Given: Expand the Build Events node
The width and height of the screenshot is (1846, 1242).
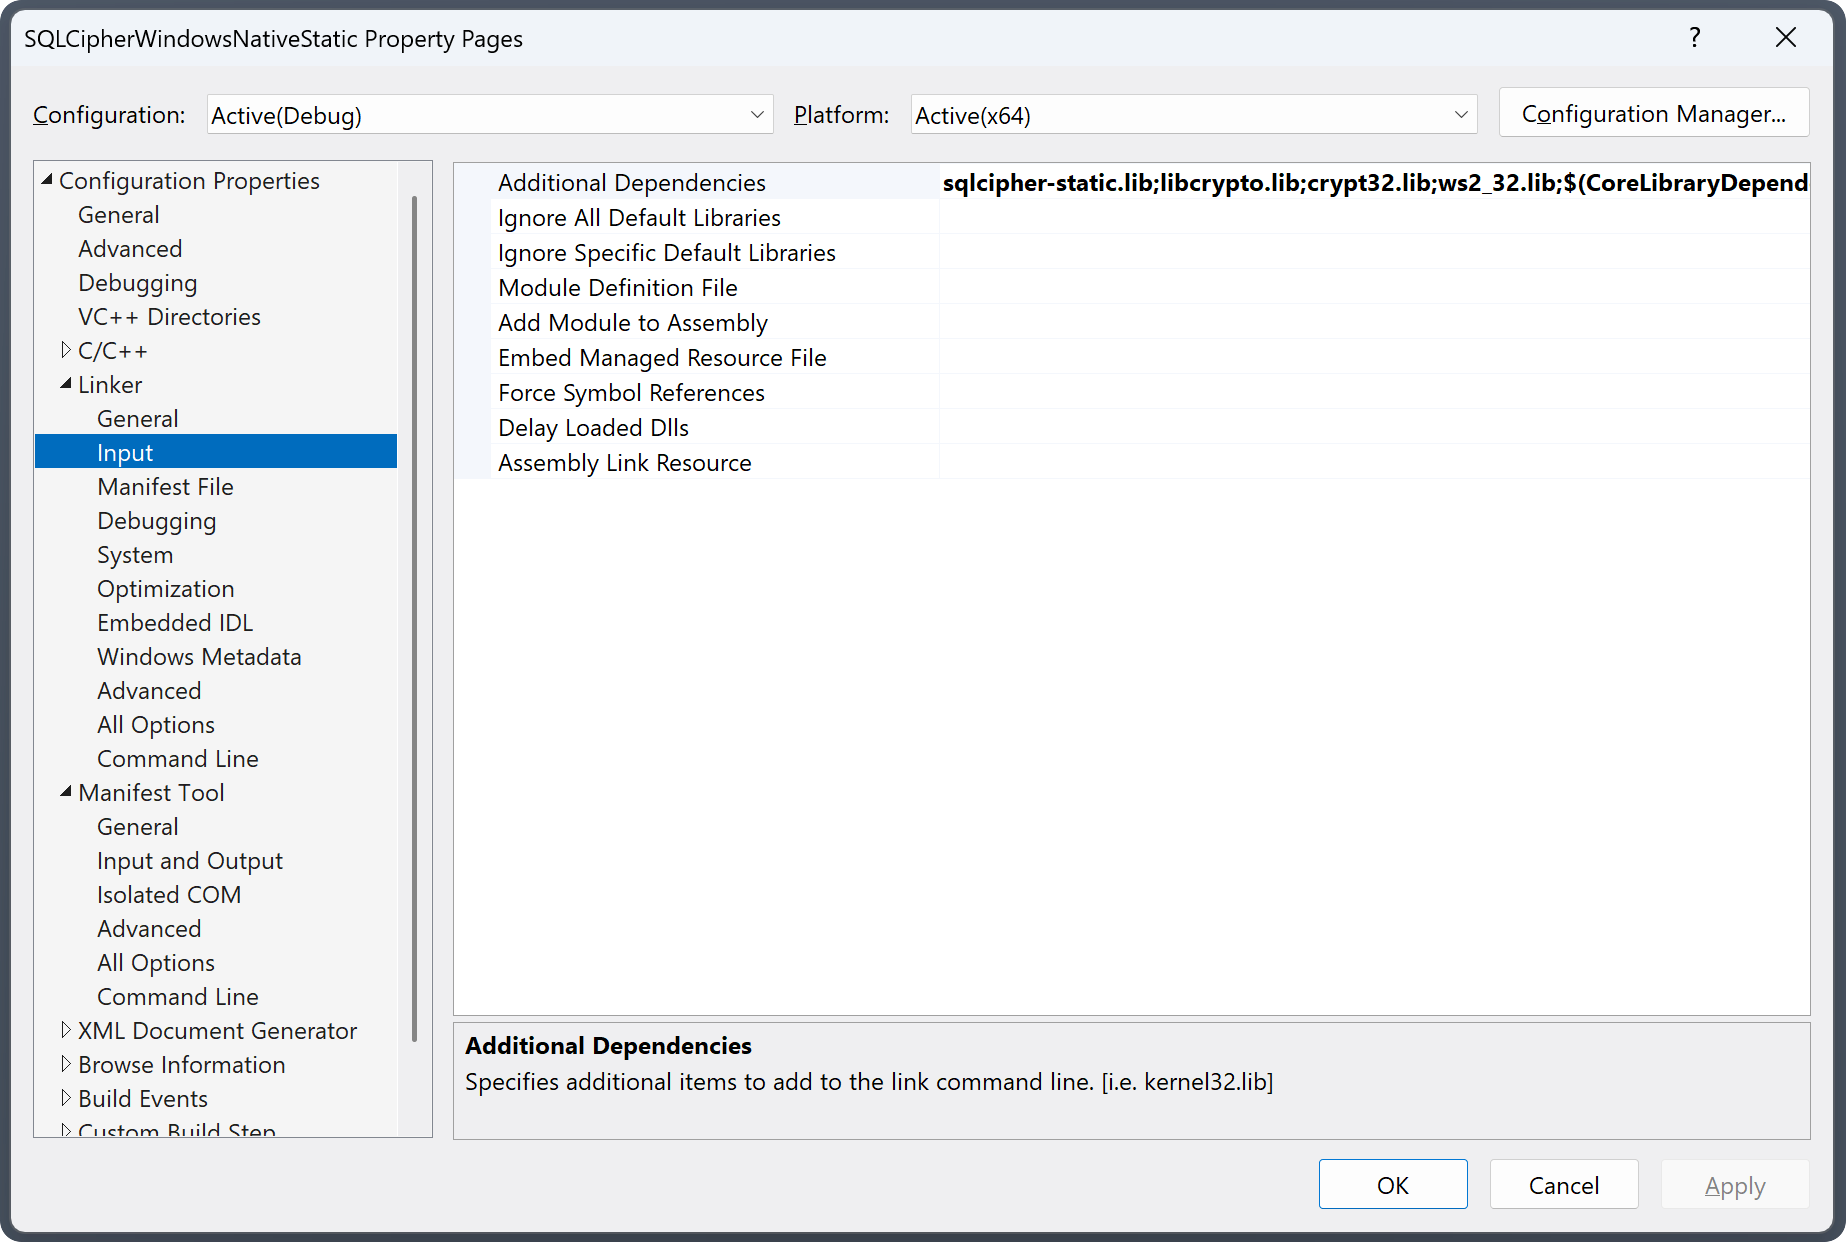Looking at the screenshot, I should [x=66, y=1098].
